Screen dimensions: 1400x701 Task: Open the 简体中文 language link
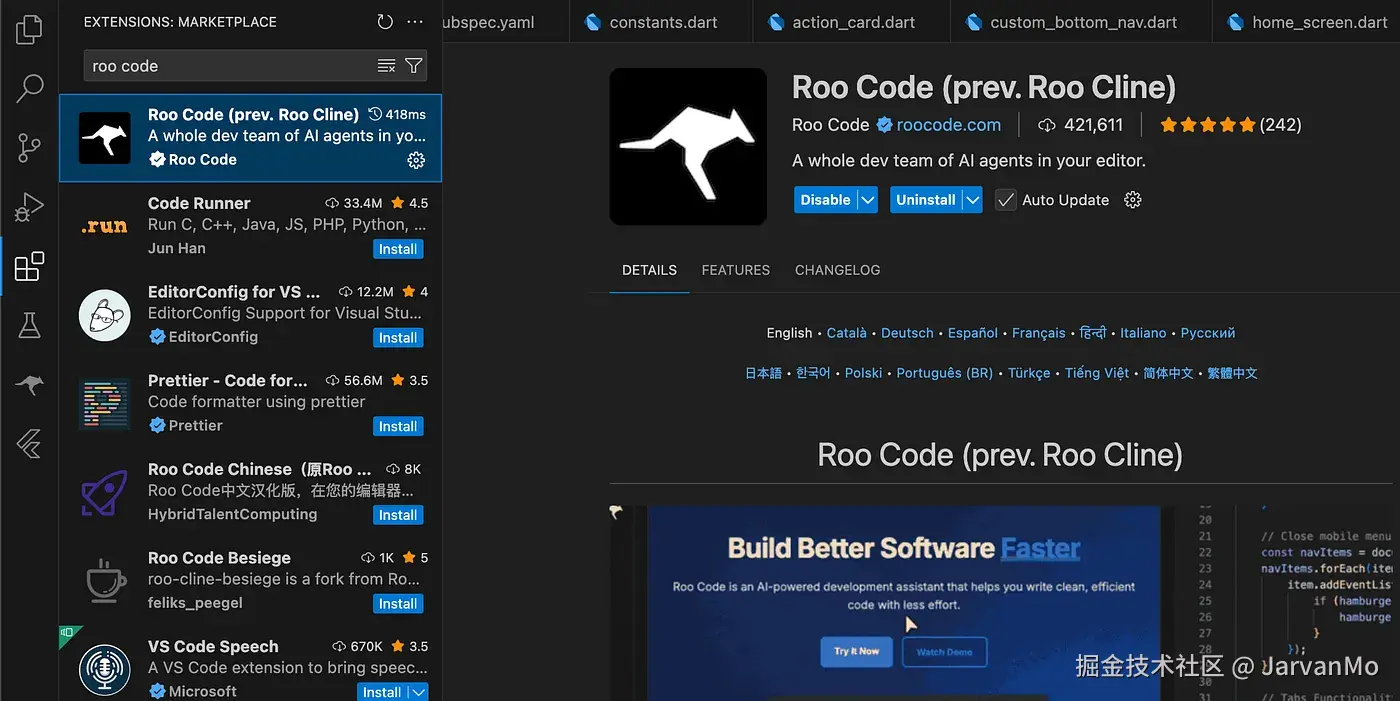[1169, 373]
